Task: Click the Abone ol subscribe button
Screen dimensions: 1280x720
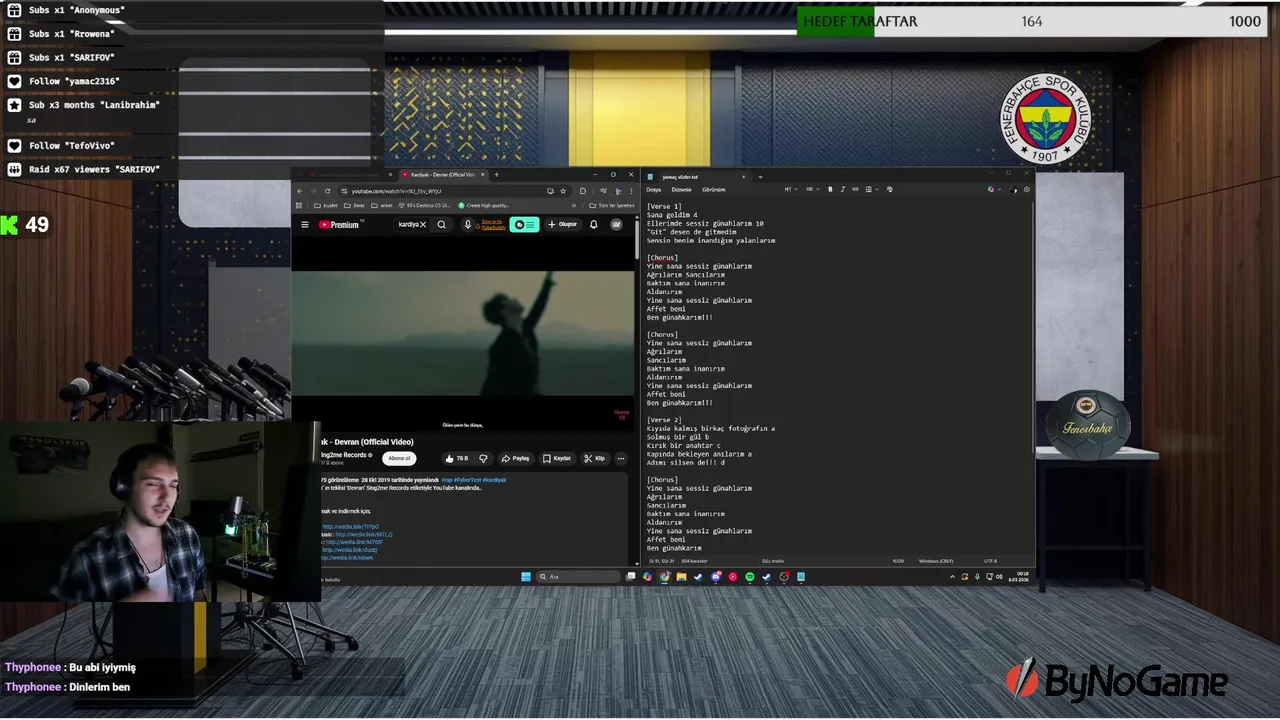Action: click(x=399, y=458)
